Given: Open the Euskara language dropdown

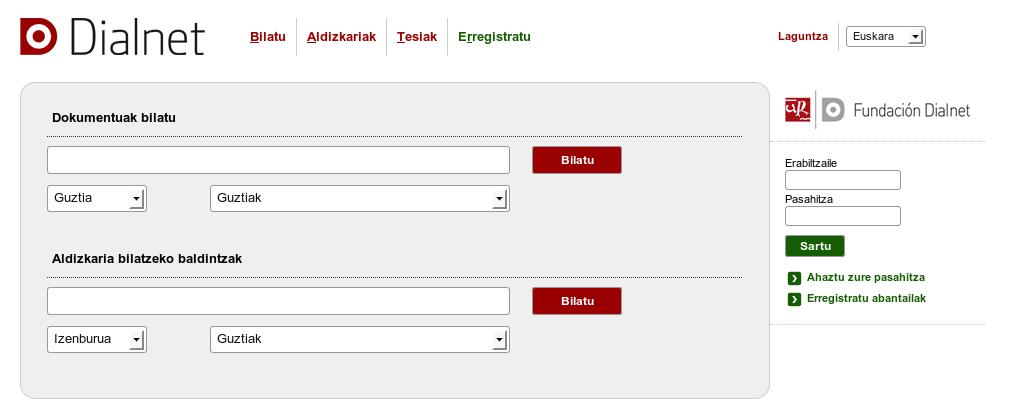Looking at the screenshot, I should pyautogui.click(x=885, y=37).
